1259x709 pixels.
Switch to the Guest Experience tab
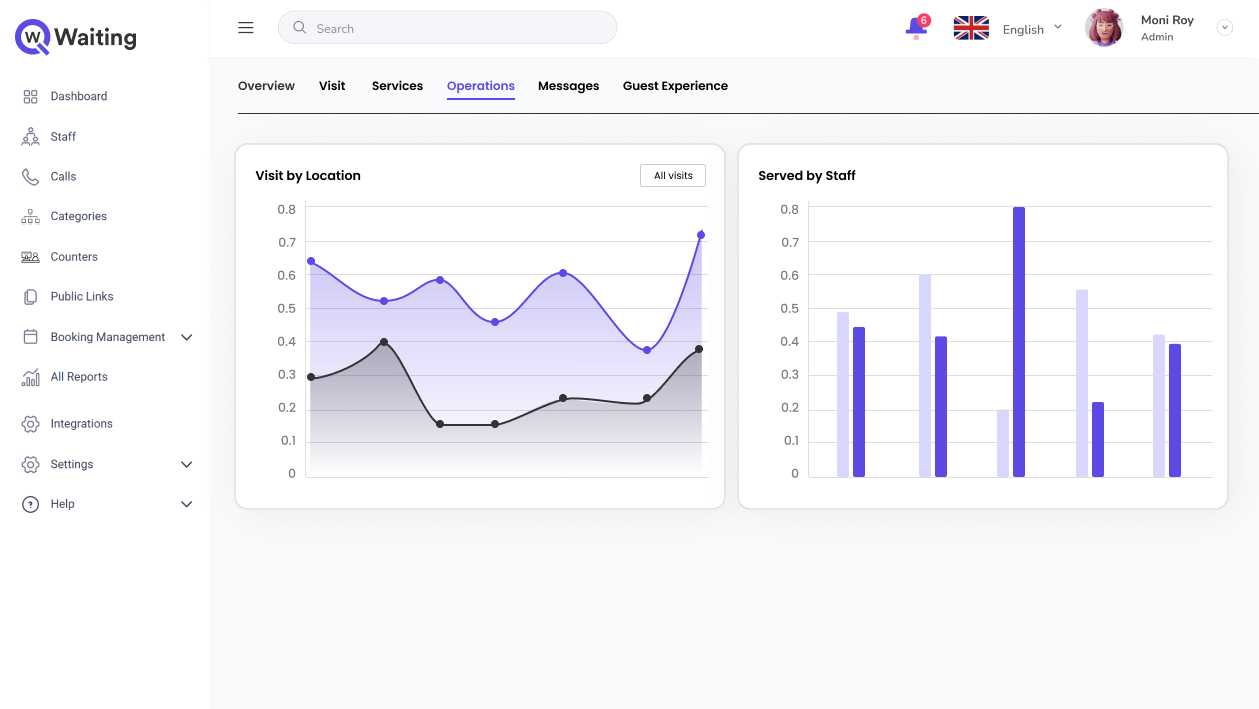tap(675, 86)
